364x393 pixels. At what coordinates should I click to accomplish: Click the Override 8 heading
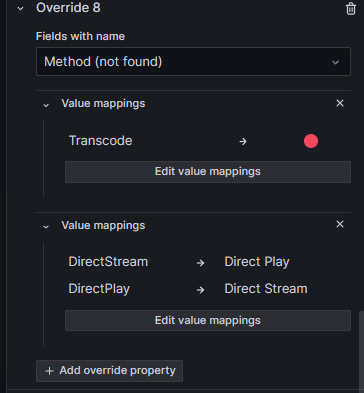[68, 8]
